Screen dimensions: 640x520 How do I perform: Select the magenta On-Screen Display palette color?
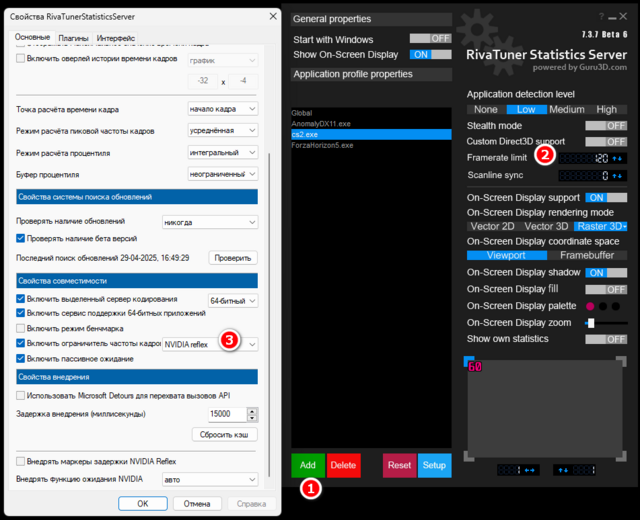coord(593,306)
